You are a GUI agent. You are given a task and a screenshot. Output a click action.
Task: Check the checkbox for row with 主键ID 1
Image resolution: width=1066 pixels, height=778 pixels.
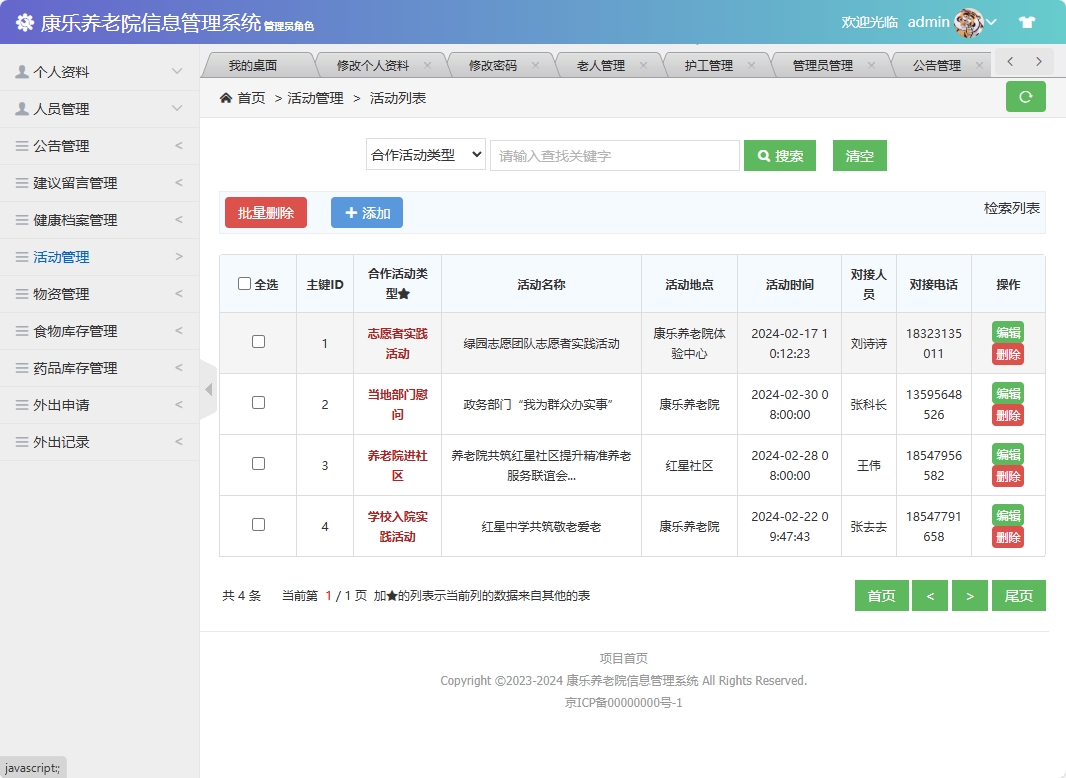[x=257, y=343]
